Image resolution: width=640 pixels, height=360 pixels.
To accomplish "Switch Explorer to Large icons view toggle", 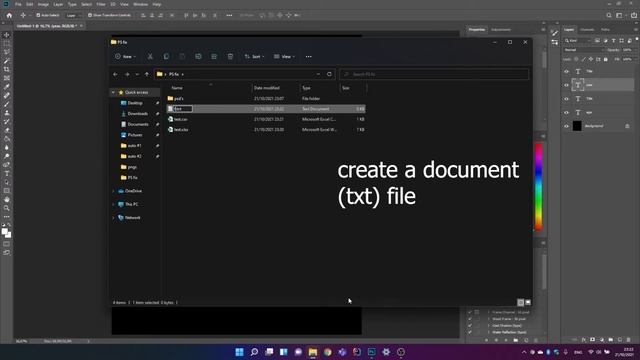I will [528, 302].
